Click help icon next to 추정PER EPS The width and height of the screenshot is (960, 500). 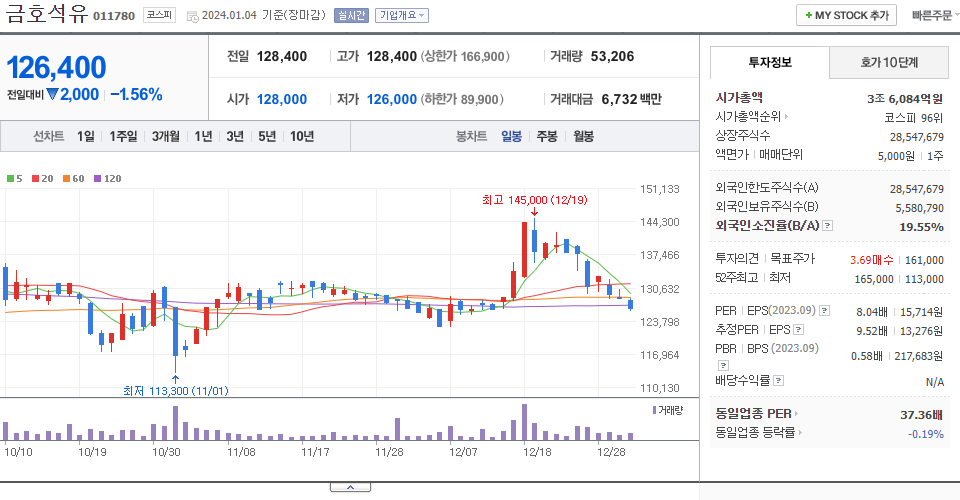pyautogui.click(x=798, y=330)
